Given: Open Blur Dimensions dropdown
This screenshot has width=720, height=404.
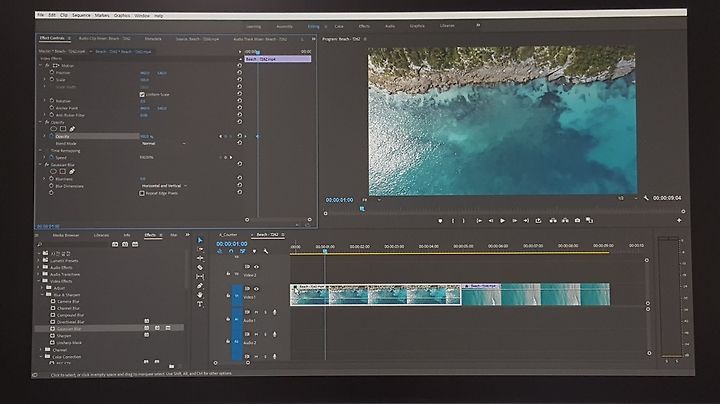Looking at the screenshot, I should point(164,186).
